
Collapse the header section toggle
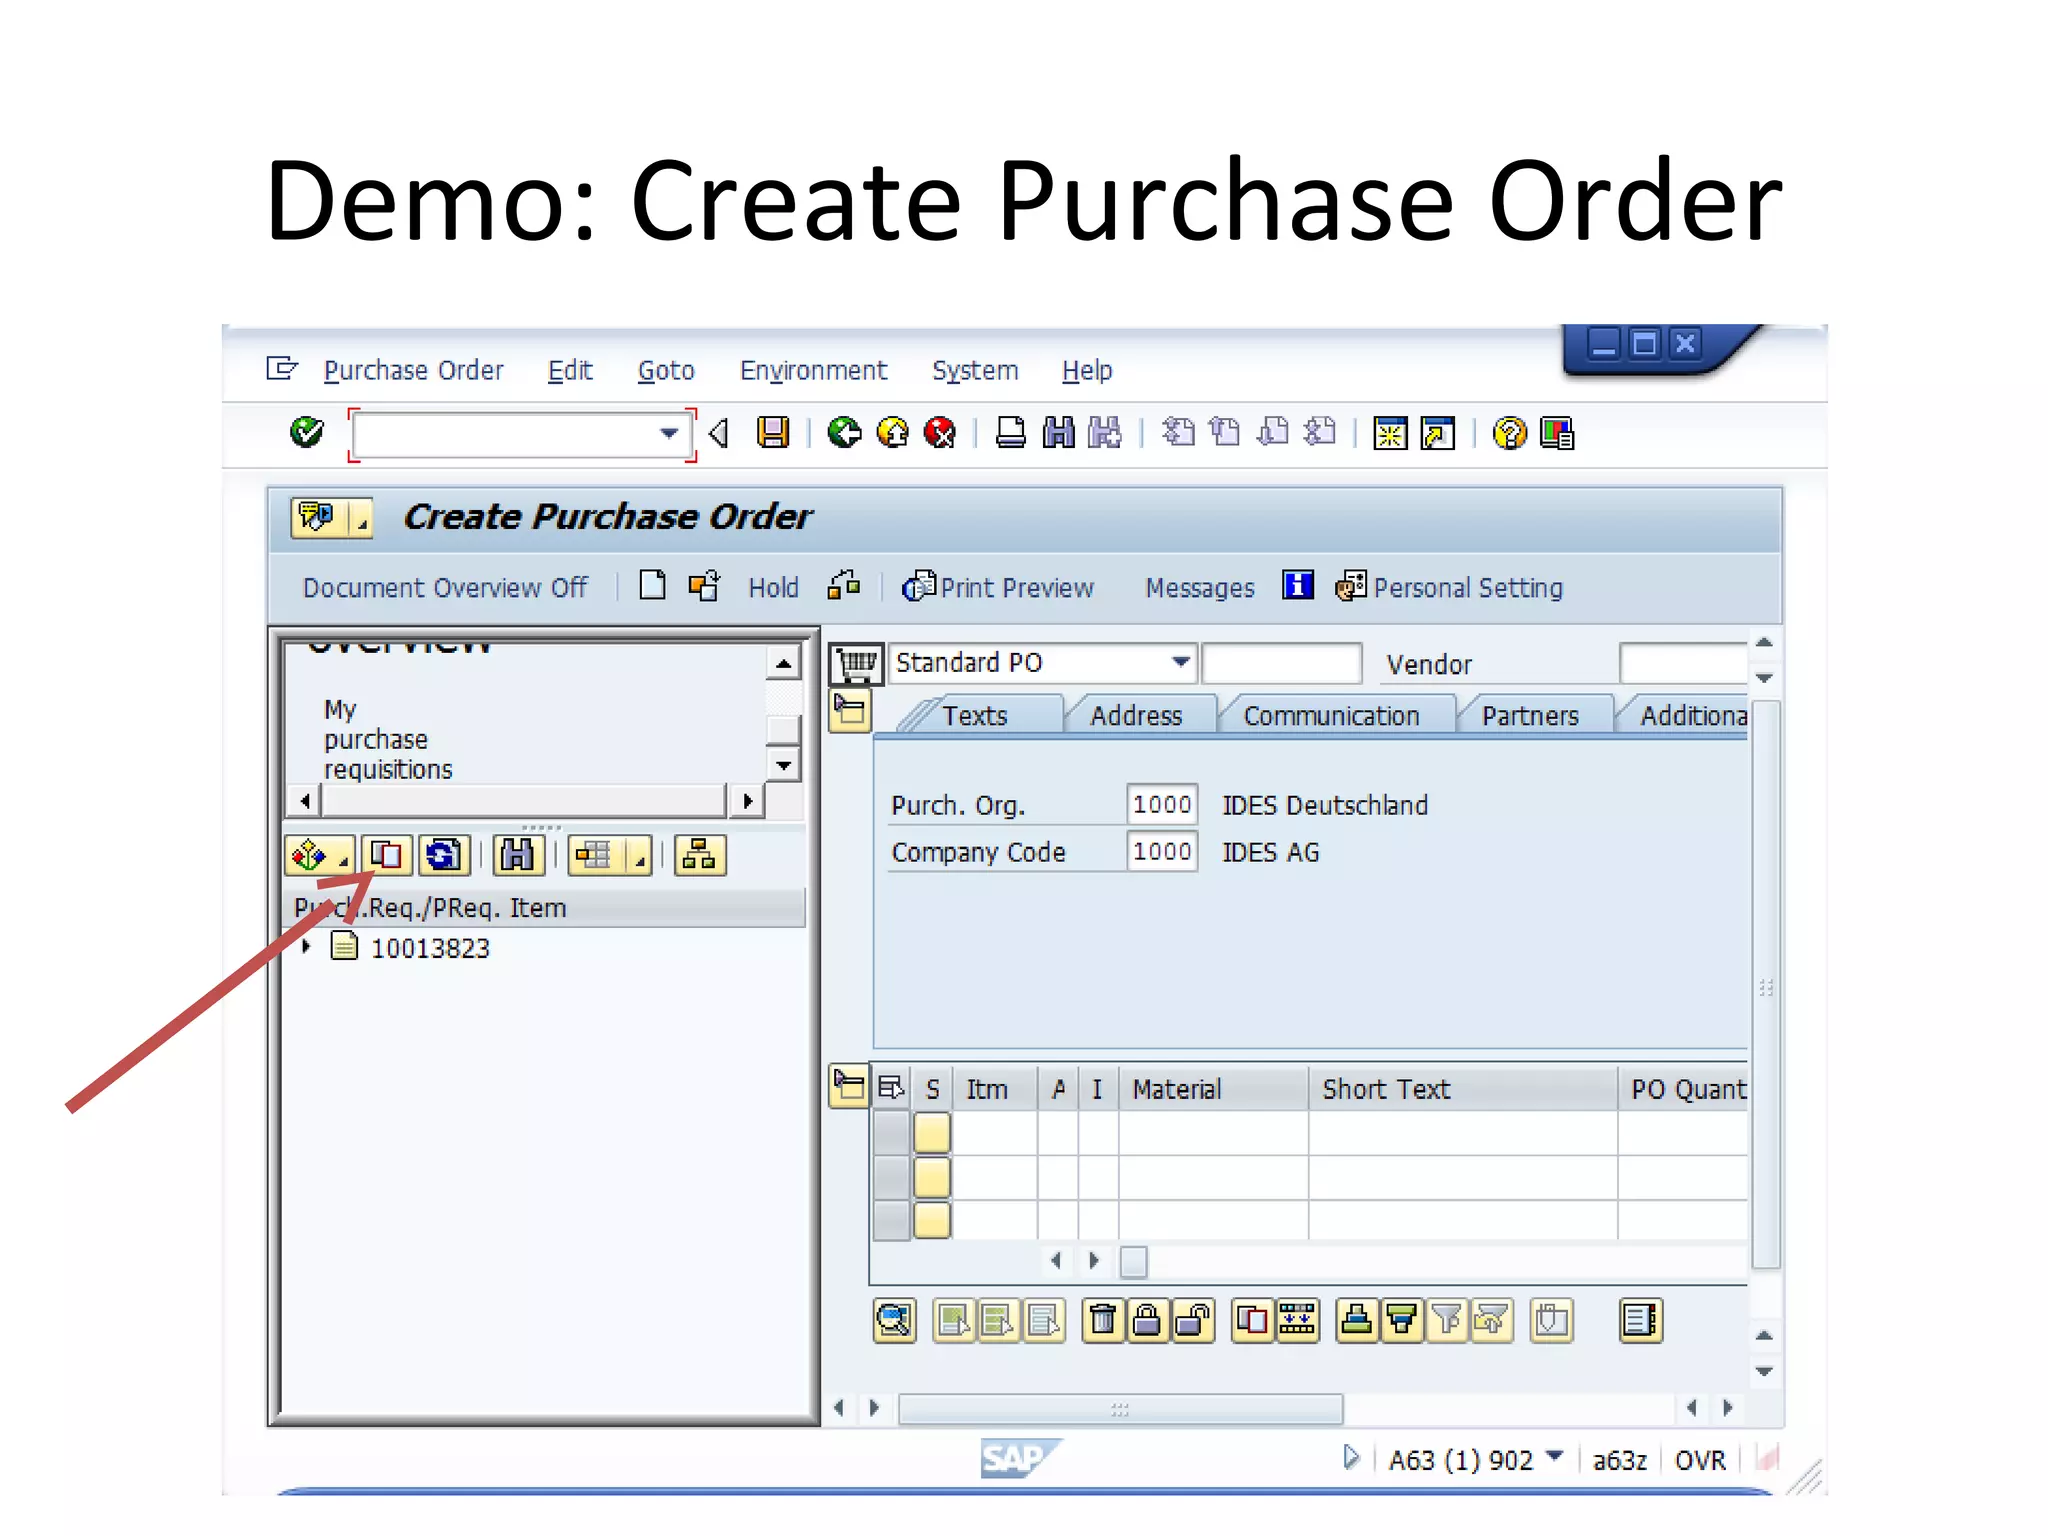pos(850,712)
